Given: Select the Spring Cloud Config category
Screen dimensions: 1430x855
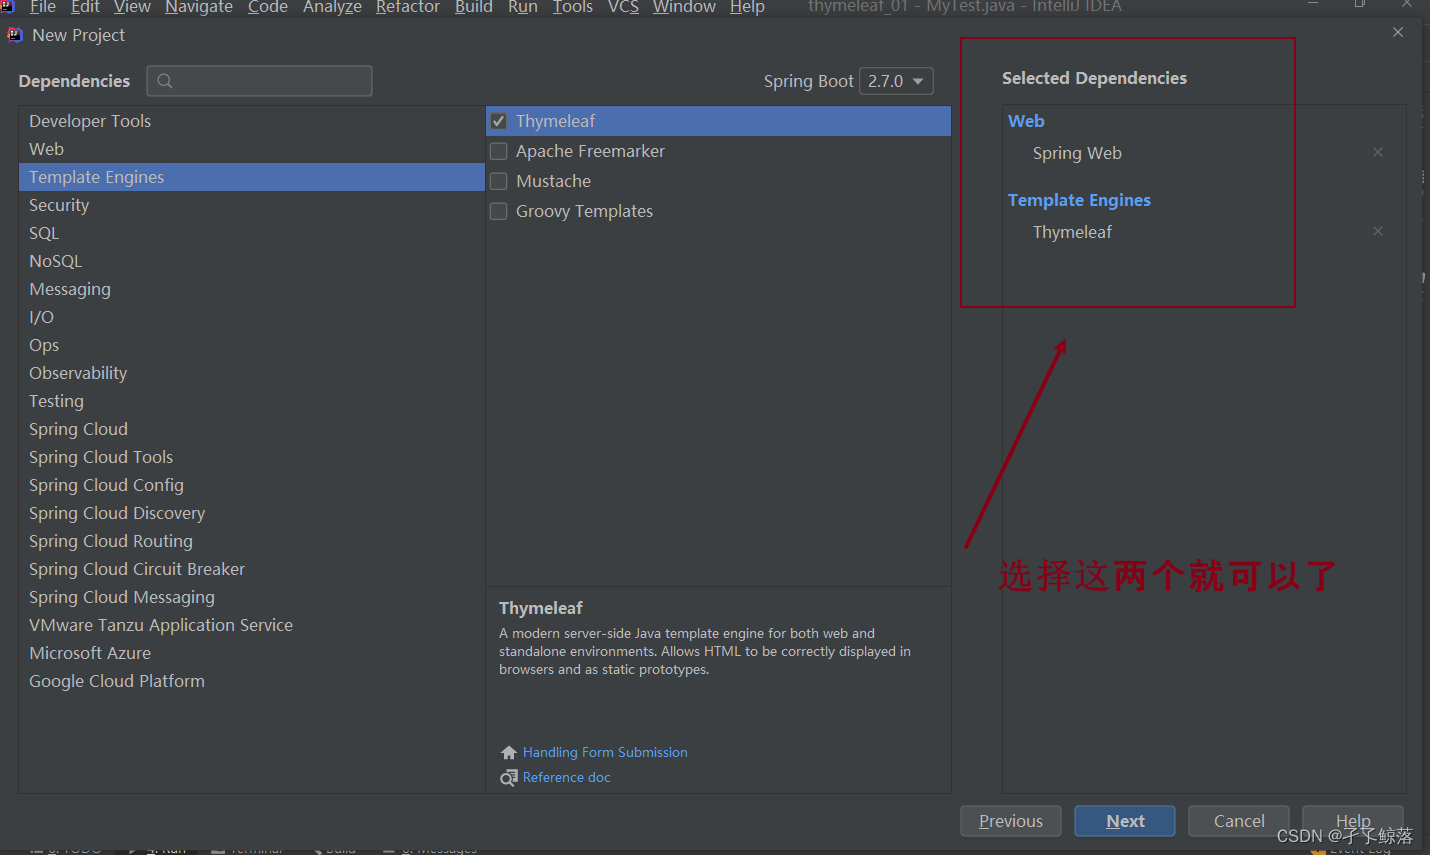Looking at the screenshot, I should pyautogui.click(x=251, y=485).
